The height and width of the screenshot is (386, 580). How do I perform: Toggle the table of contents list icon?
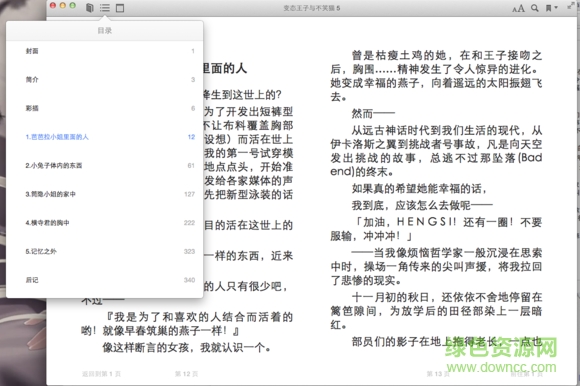coord(105,8)
